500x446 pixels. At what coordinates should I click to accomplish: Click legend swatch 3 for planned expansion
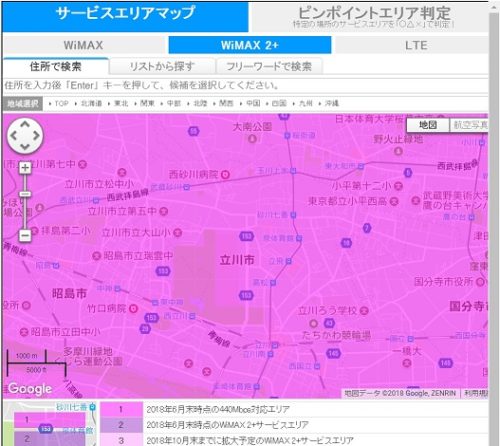[x=121, y=440]
